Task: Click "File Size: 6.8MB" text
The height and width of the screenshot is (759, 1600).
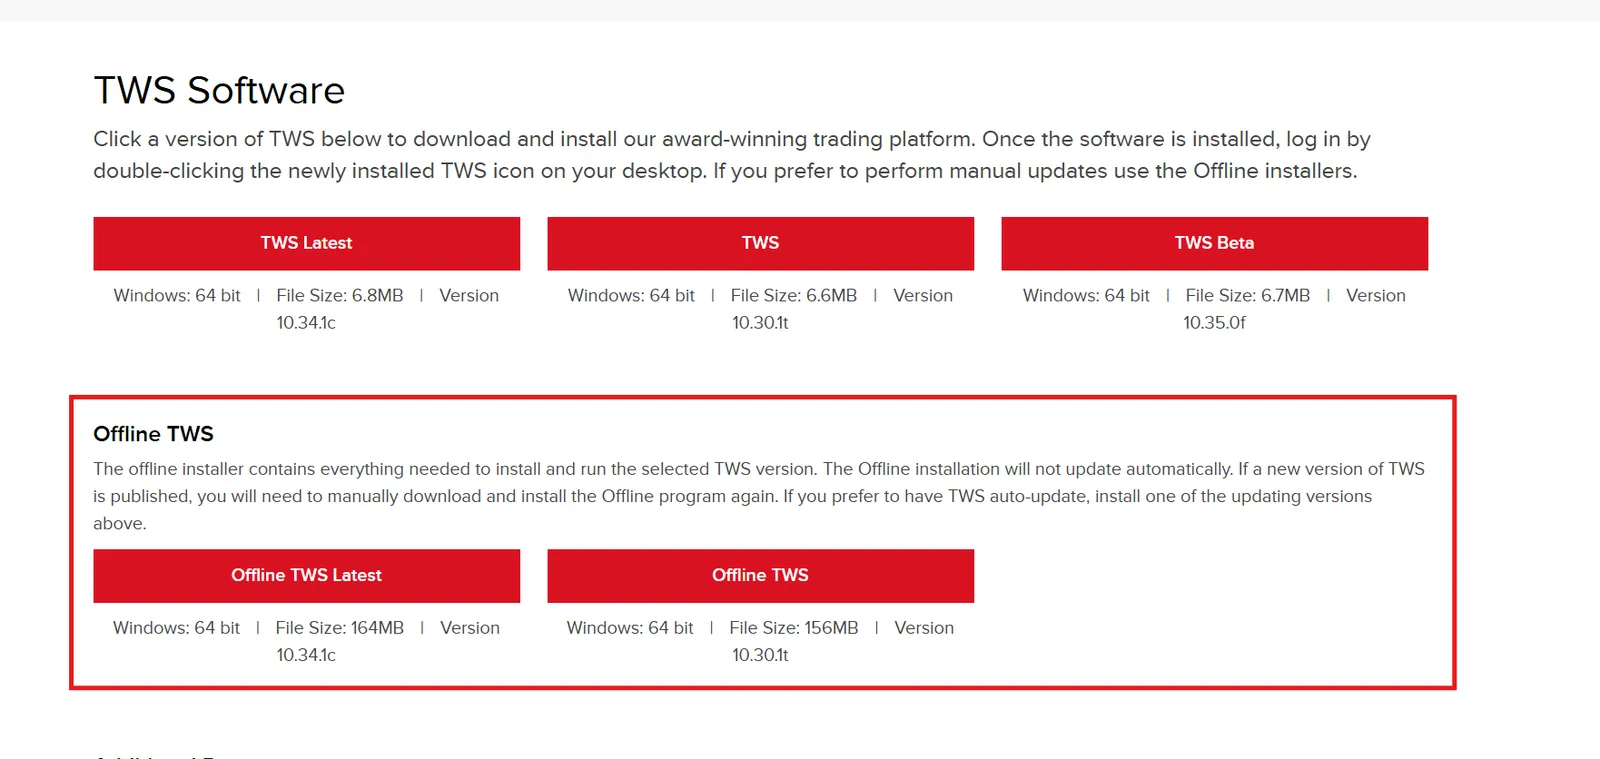Action: coord(340,295)
